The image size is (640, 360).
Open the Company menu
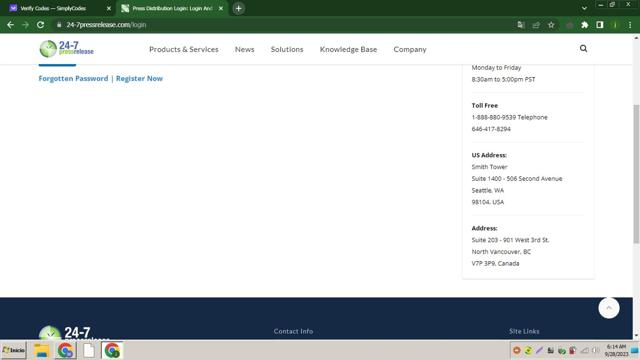coord(410,49)
